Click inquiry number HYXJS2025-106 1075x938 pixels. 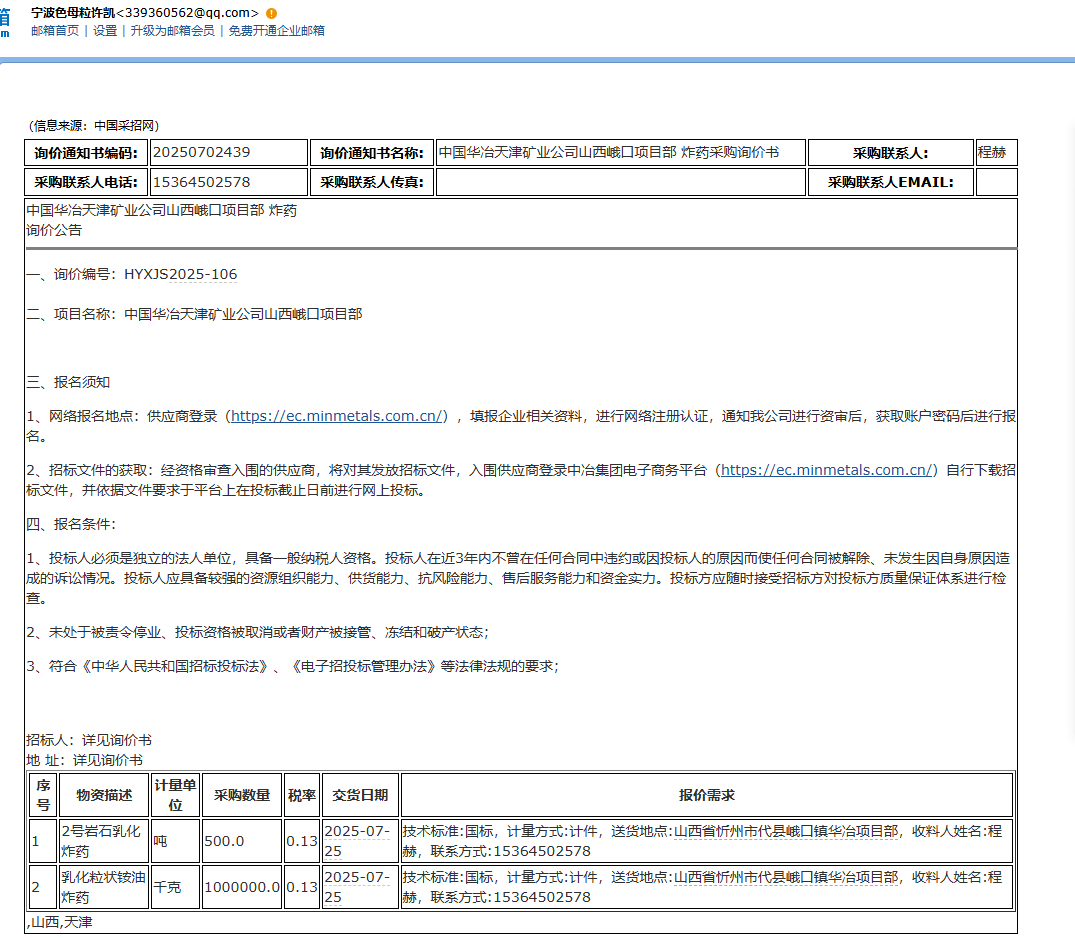180,274
